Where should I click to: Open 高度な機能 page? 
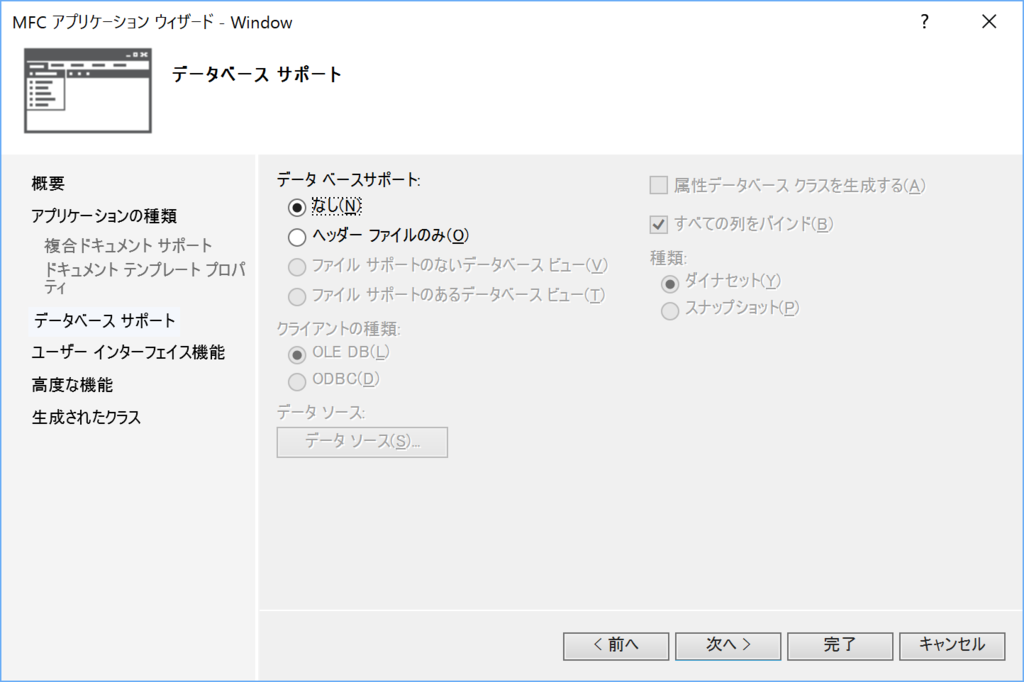click(72, 385)
